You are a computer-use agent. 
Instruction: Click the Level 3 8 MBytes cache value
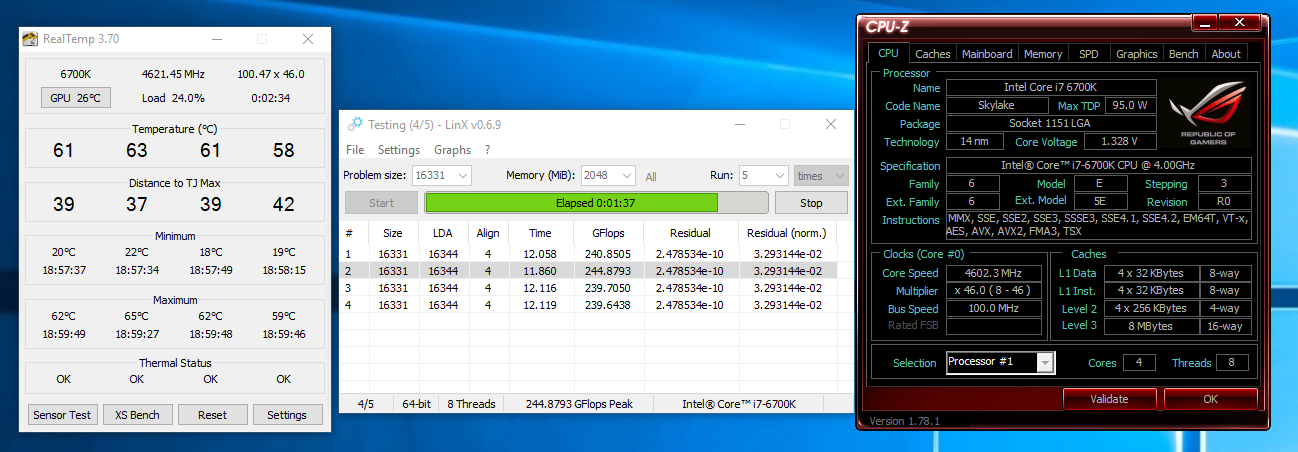click(x=1152, y=327)
